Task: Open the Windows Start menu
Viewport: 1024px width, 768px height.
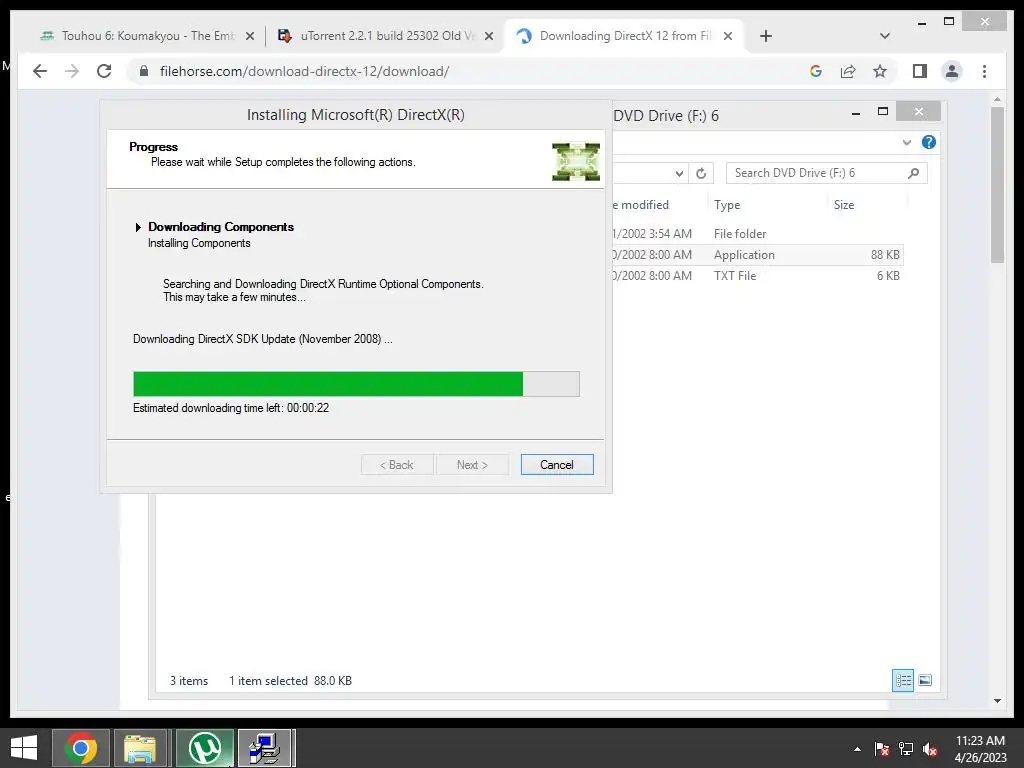Action: click(24, 748)
